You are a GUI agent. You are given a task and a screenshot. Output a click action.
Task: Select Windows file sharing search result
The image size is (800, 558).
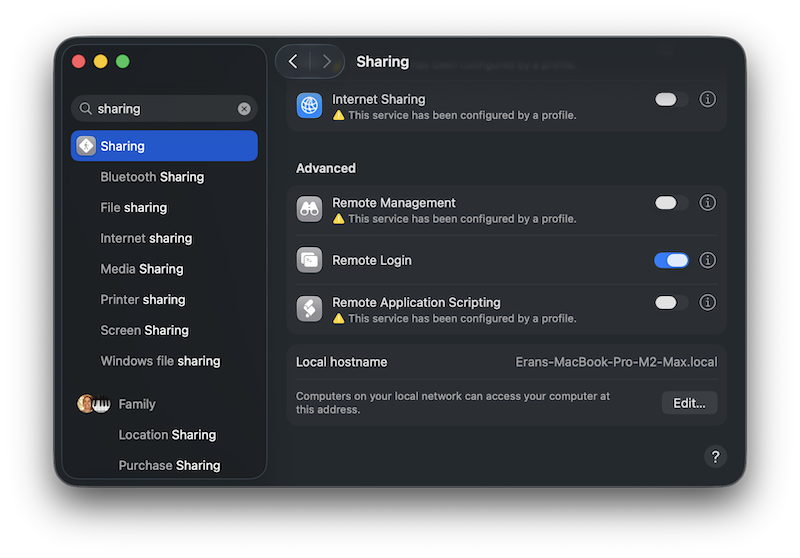(160, 361)
